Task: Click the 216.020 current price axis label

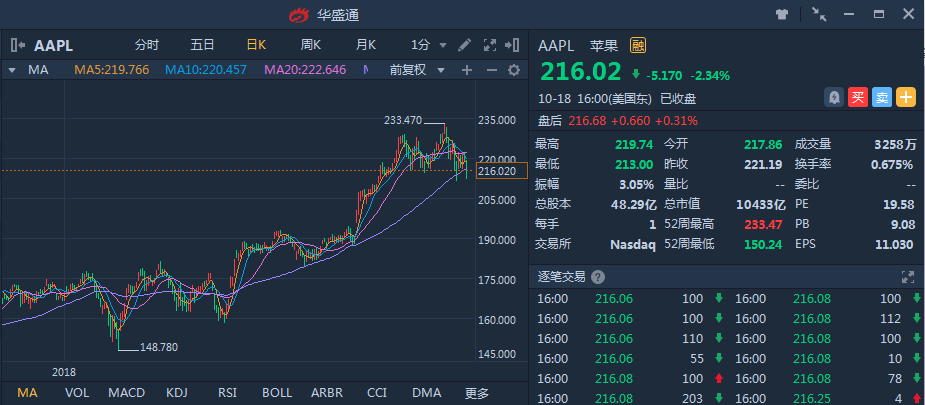Action: click(x=501, y=171)
